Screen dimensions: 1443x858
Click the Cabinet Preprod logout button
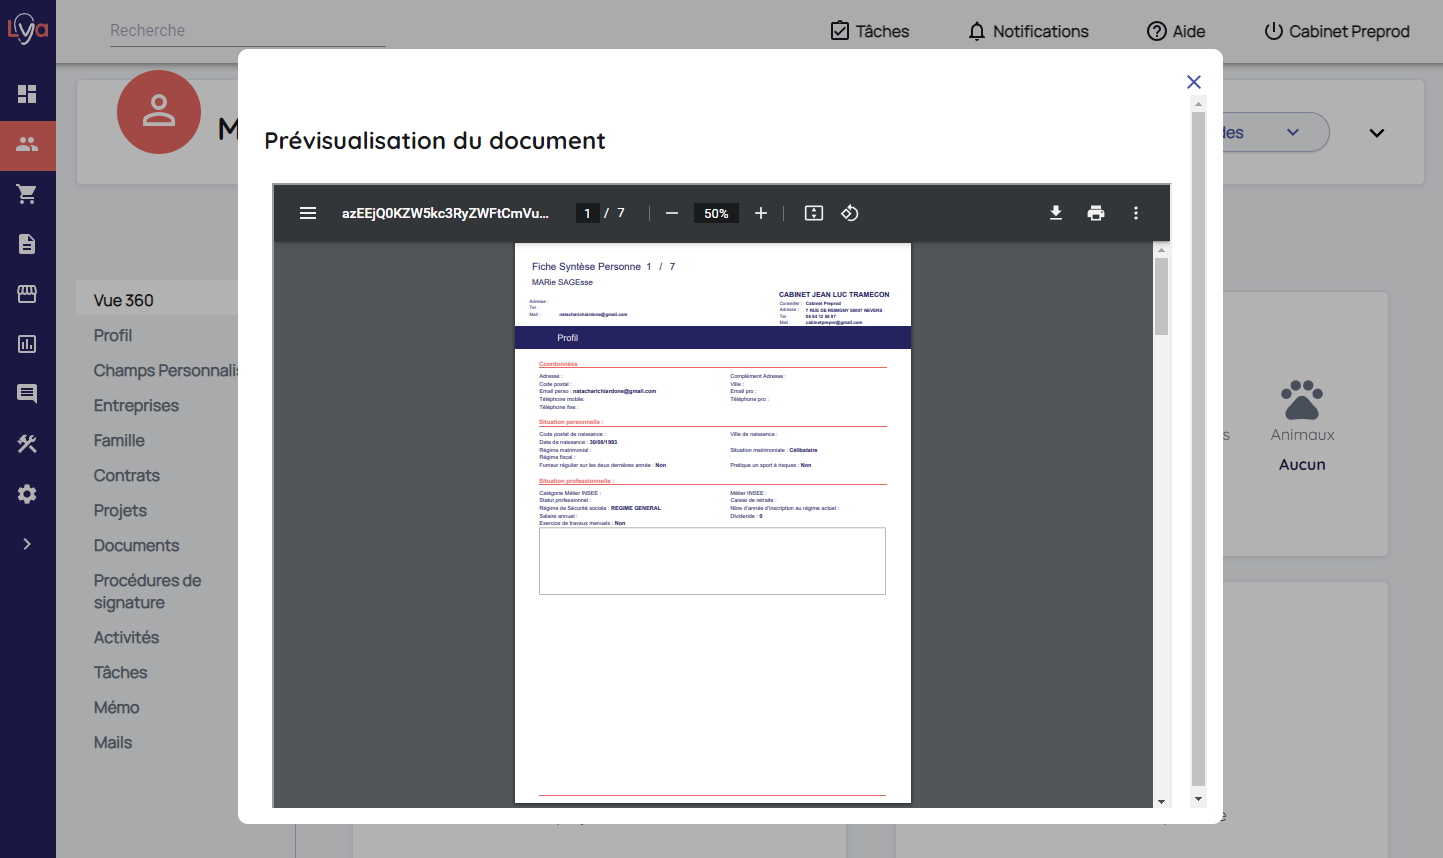(1337, 31)
